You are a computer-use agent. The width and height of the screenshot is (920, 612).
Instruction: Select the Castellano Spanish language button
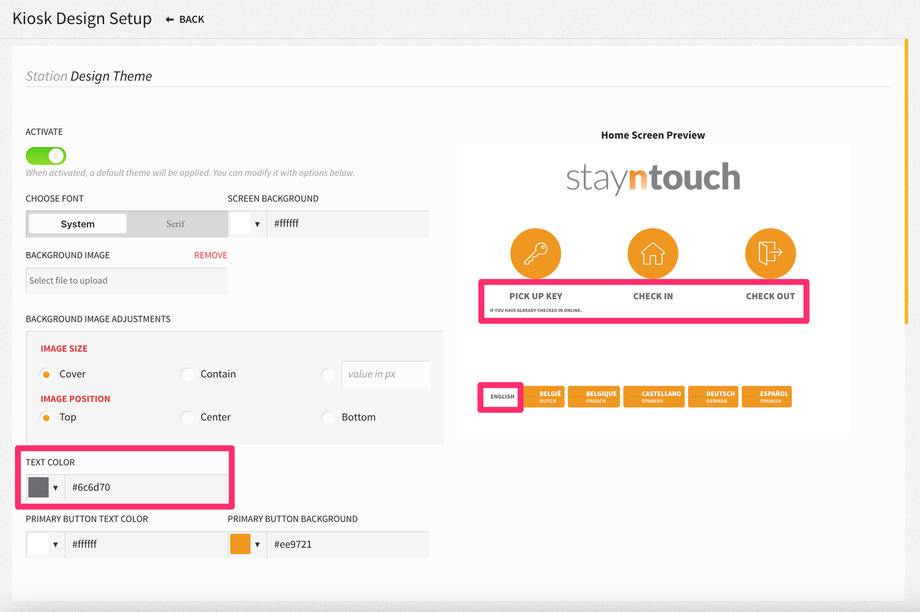coord(654,397)
